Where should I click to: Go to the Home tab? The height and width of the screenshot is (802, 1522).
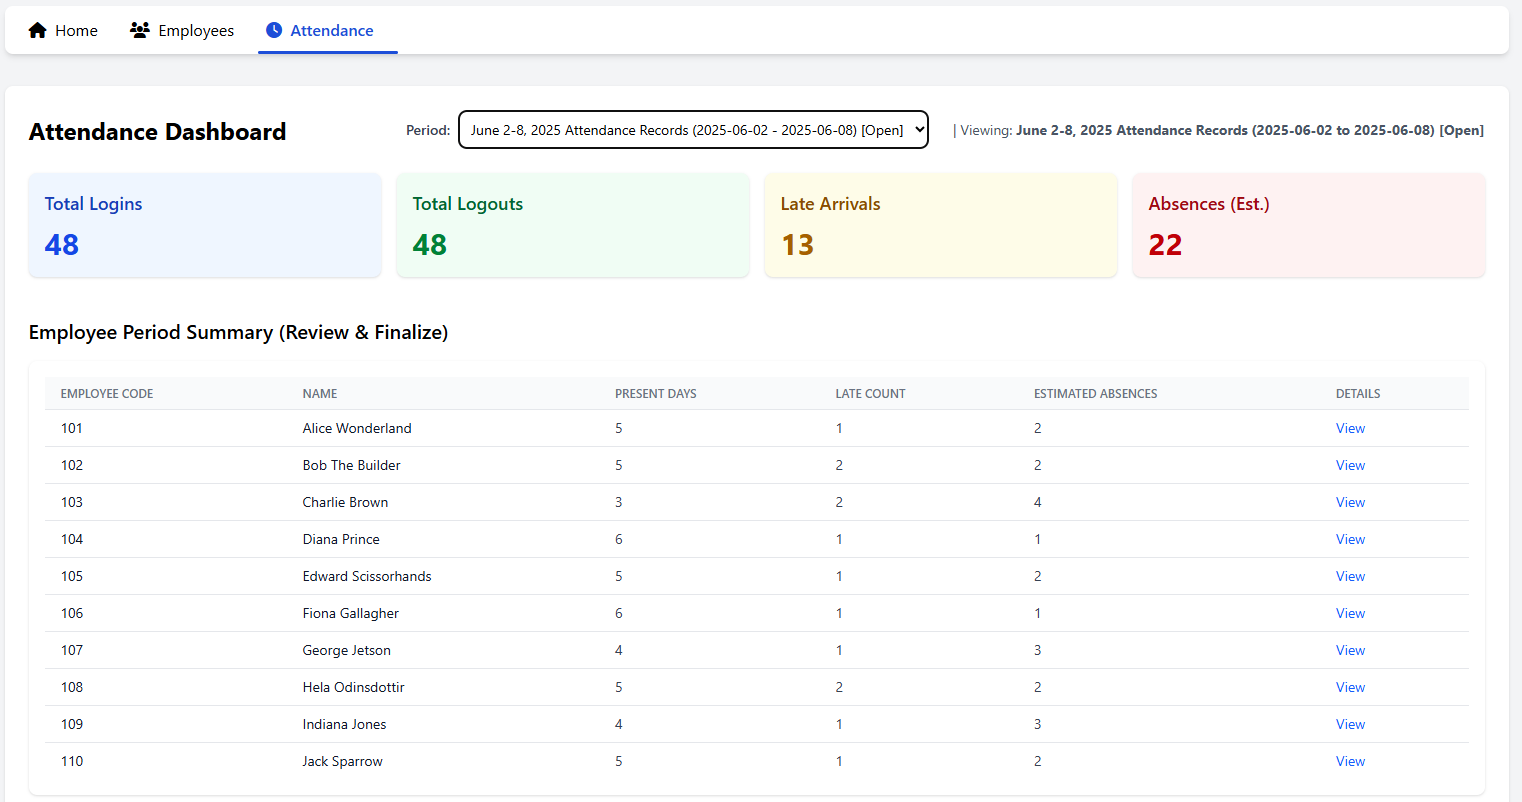tap(76, 31)
